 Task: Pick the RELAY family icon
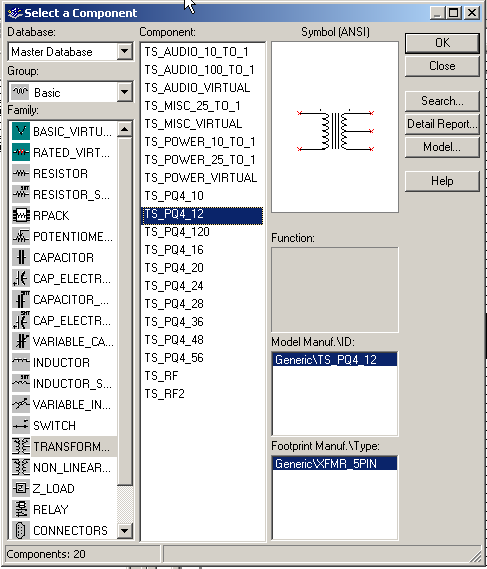[x=21, y=509]
